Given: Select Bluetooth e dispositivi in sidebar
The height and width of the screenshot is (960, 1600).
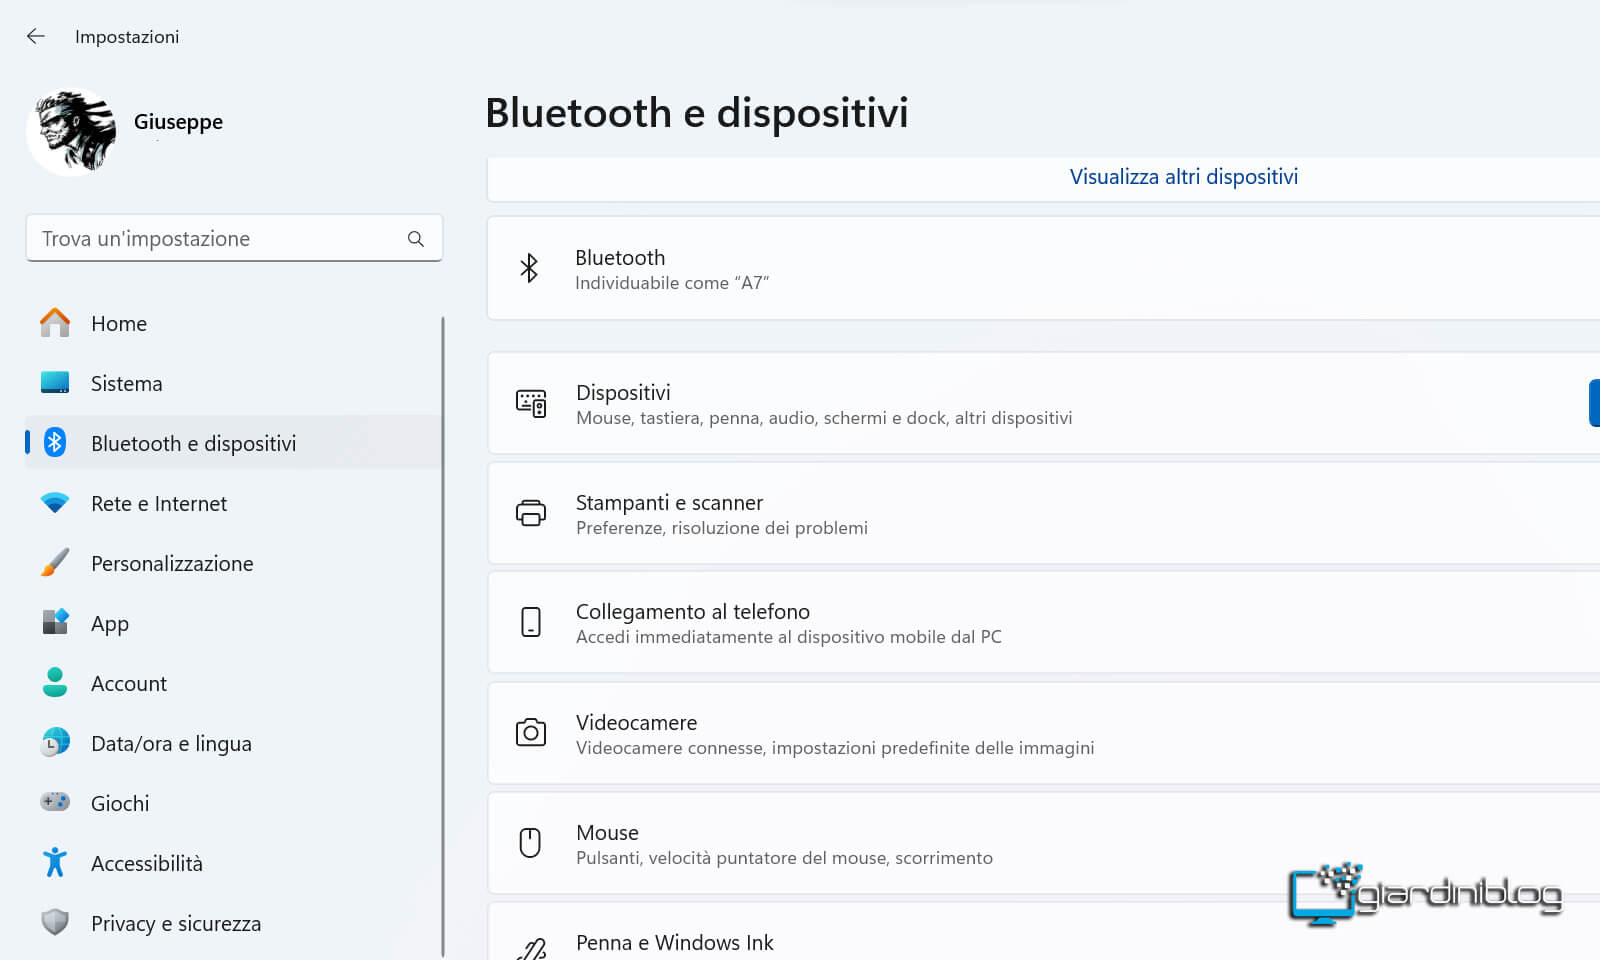Looking at the screenshot, I should [x=233, y=443].
